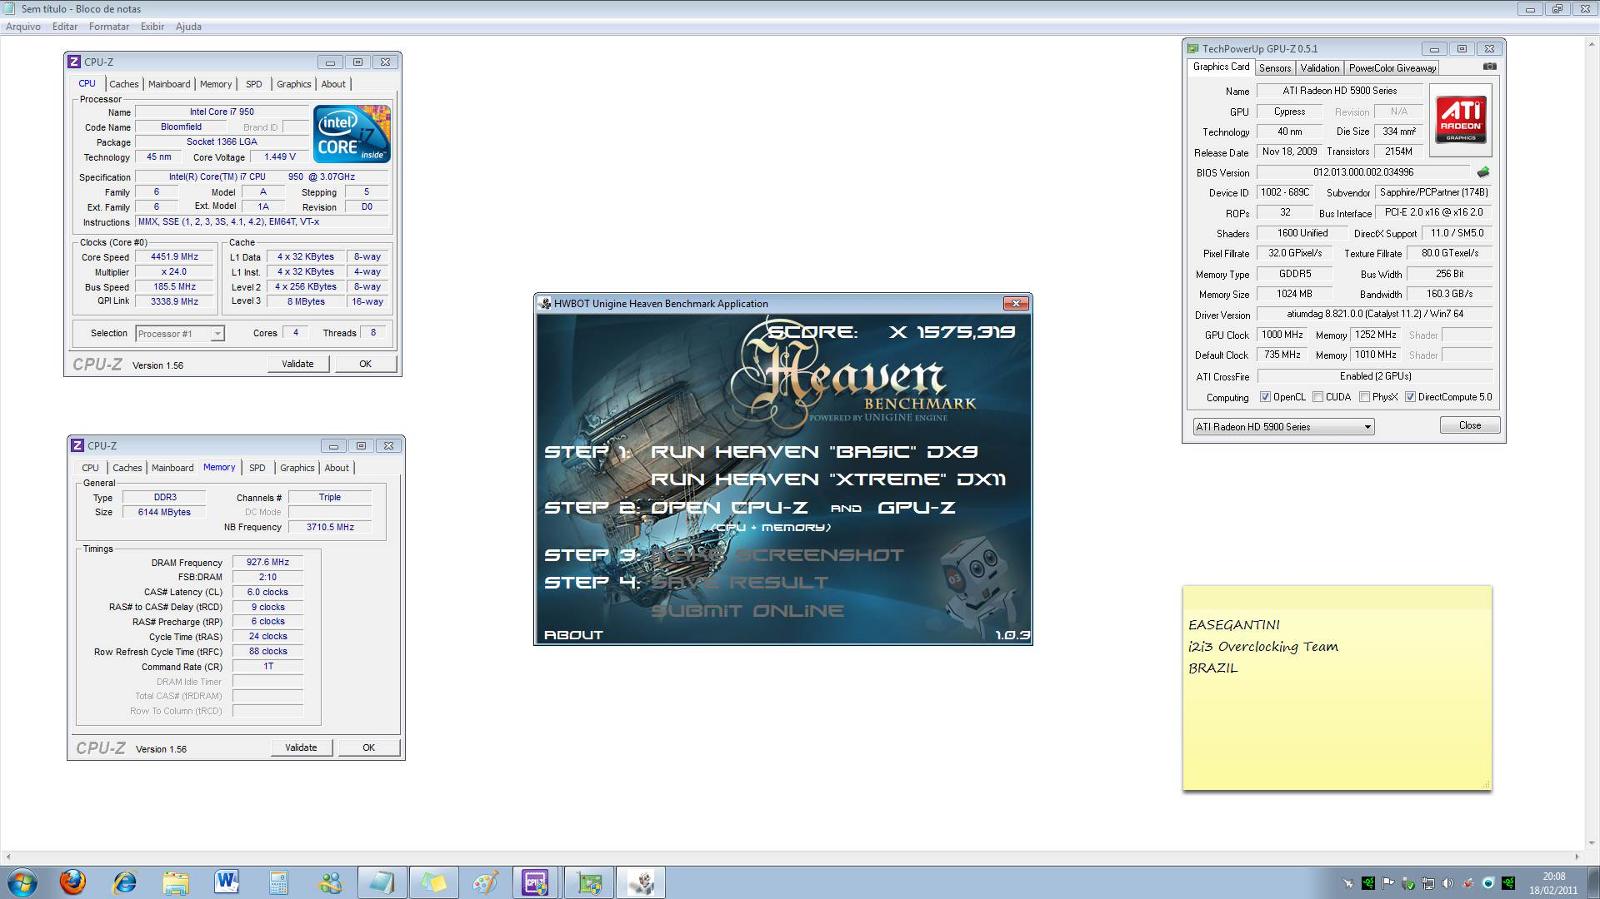Open Internet Explorer from the taskbar
This screenshot has height=899, width=1600.
click(124, 882)
